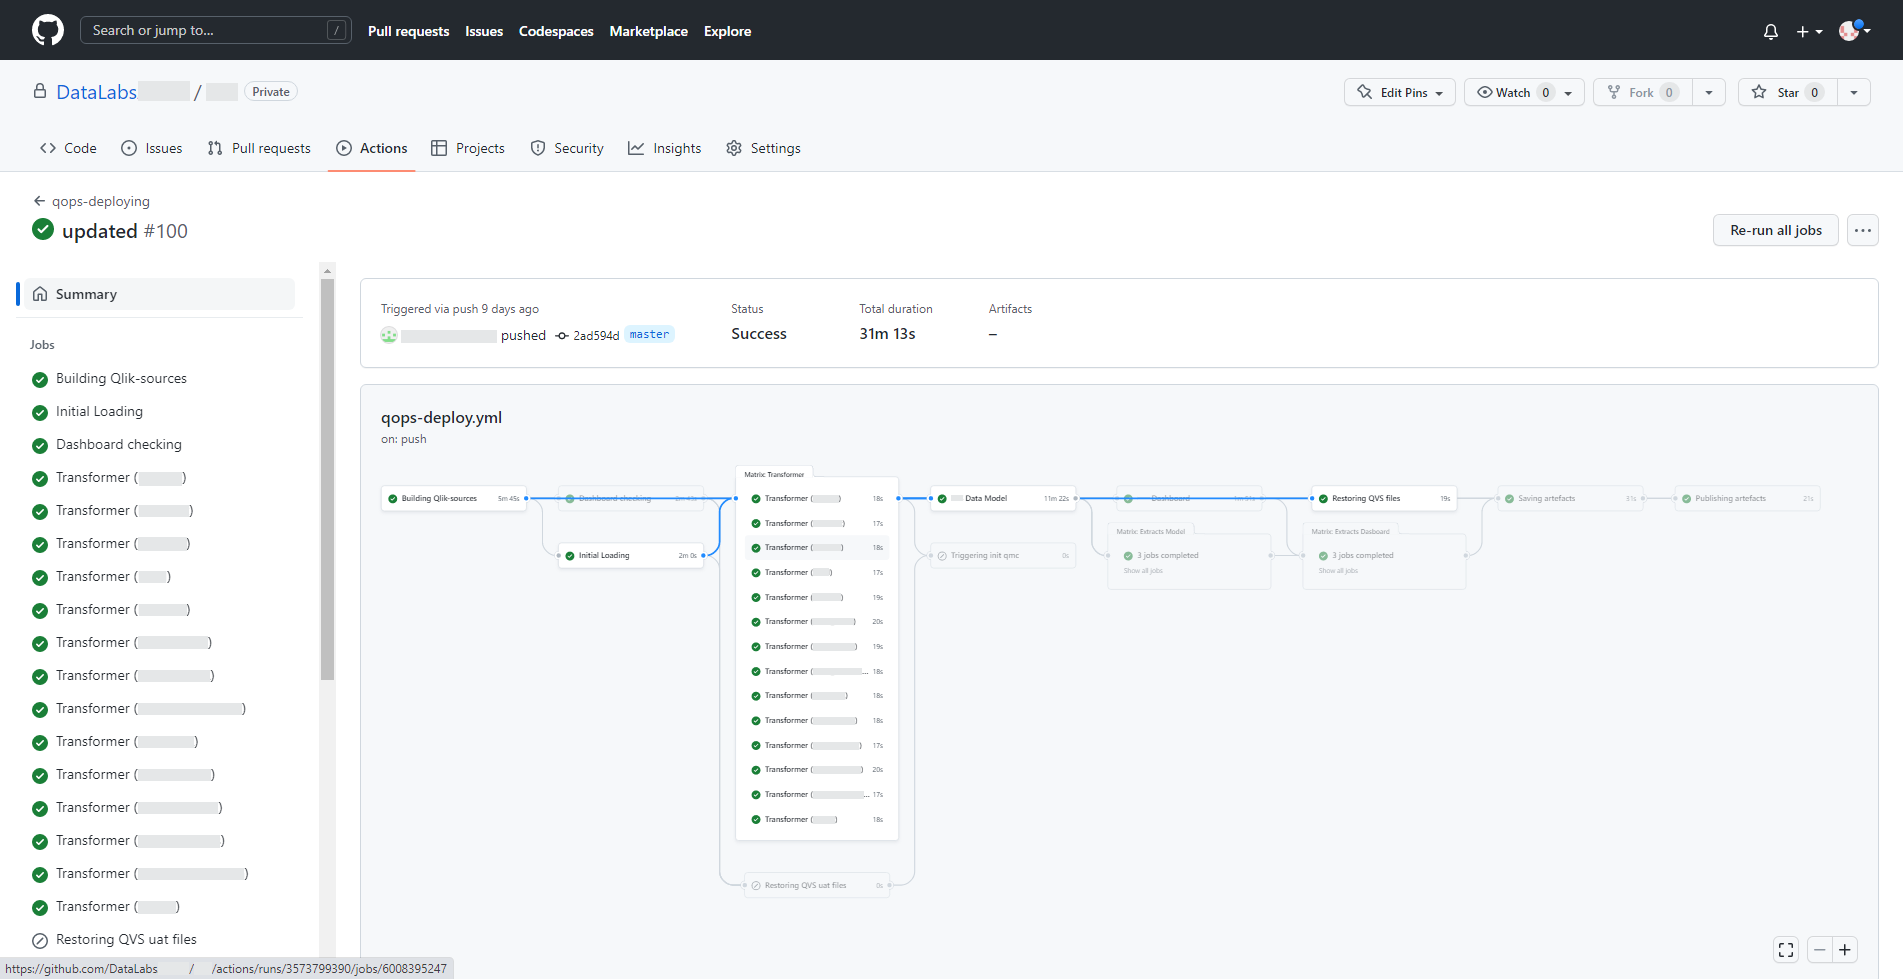Open the three-dots workflow run menu

pyautogui.click(x=1862, y=230)
